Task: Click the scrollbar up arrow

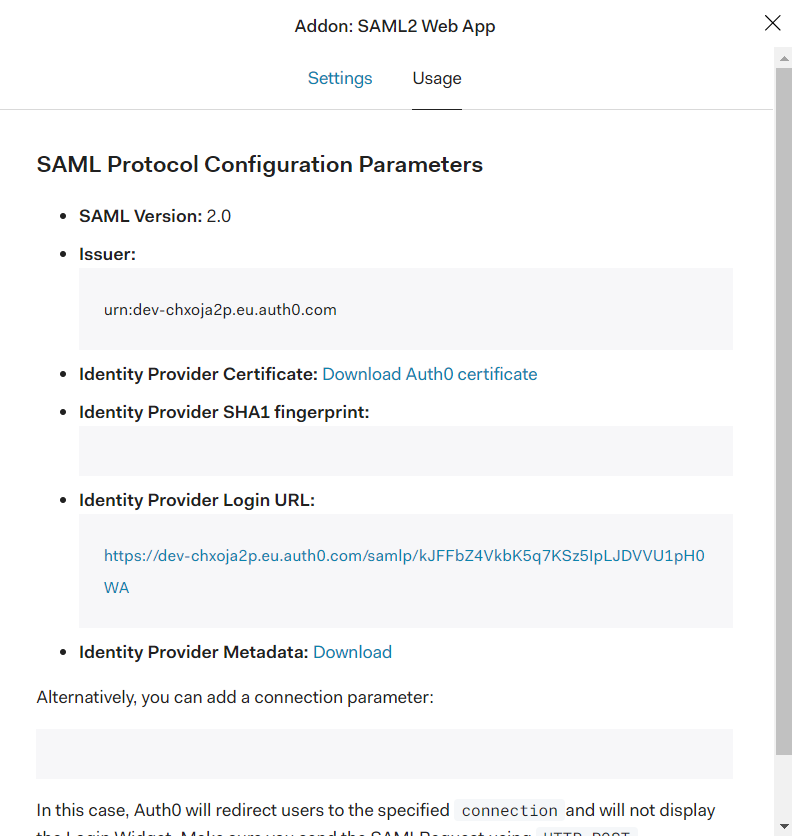Action: pyautogui.click(x=783, y=58)
